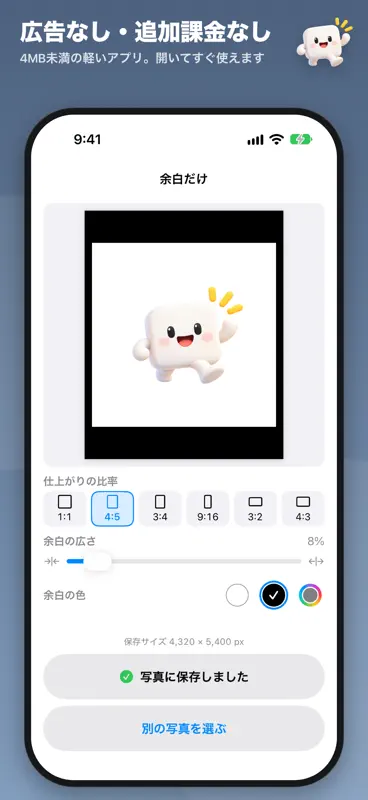Click the 広告なし・追加課金なし headline
The image size is (368, 800).
[x=145, y=33]
